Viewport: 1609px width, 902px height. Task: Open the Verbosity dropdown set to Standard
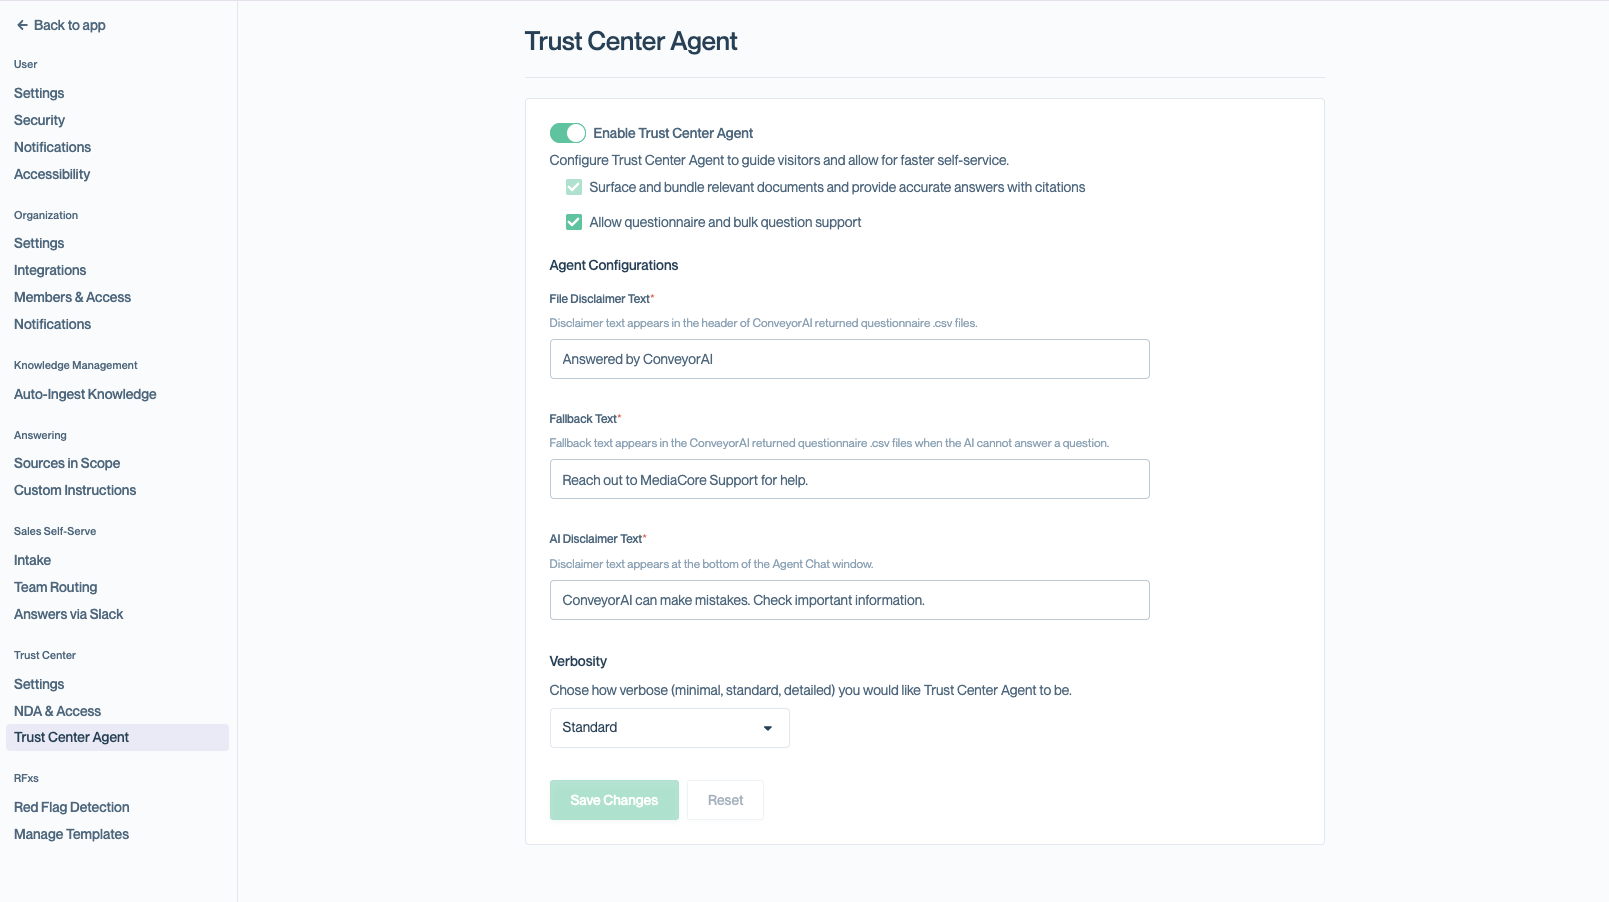(668, 727)
